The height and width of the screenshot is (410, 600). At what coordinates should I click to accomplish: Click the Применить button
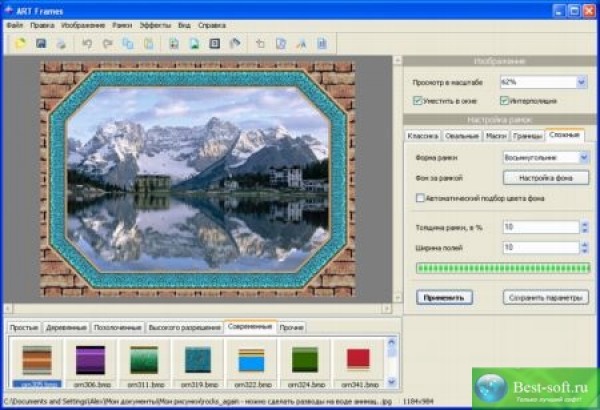pyautogui.click(x=444, y=297)
